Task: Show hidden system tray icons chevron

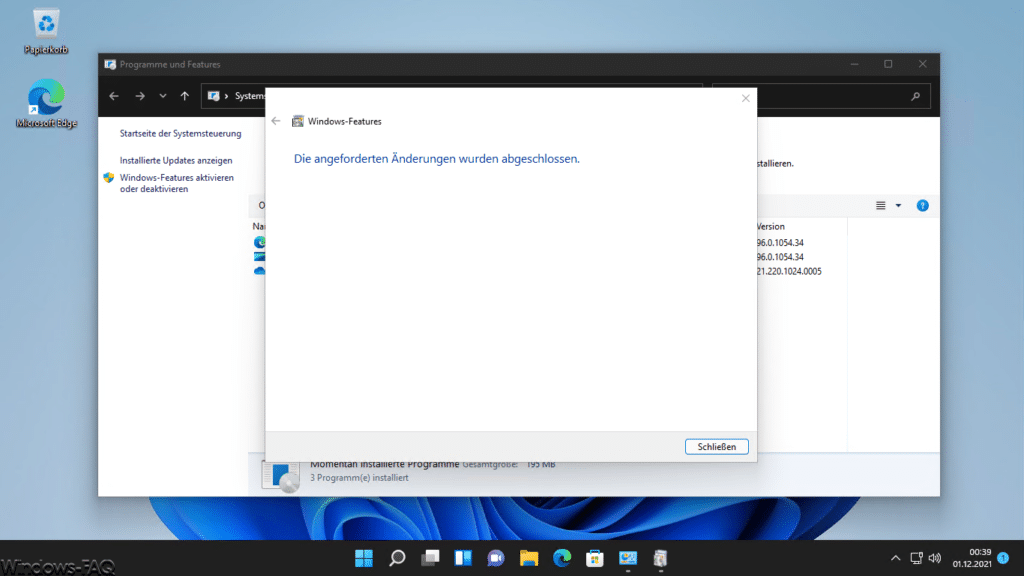Action: pyautogui.click(x=895, y=558)
